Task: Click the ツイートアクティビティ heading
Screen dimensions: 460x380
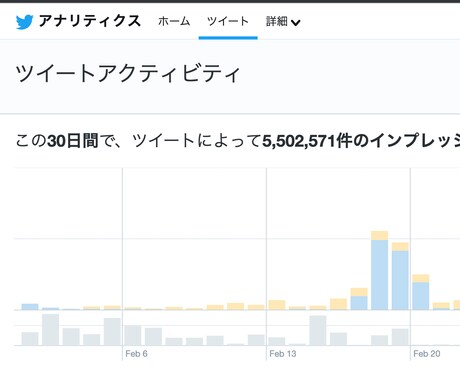Action: [128, 73]
